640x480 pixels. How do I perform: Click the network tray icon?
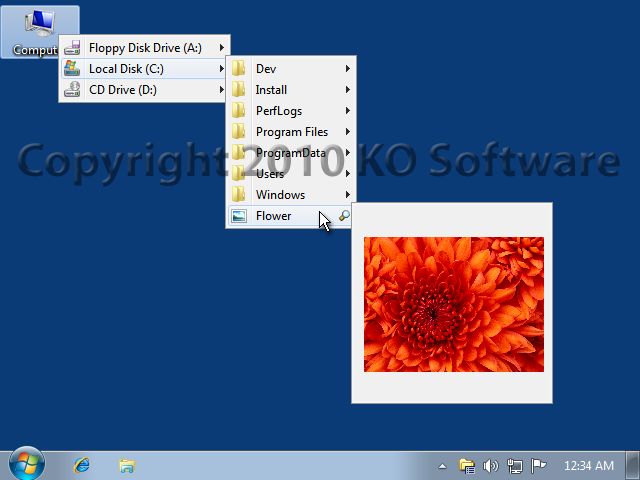pyautogui.click(x=514, y=465)
